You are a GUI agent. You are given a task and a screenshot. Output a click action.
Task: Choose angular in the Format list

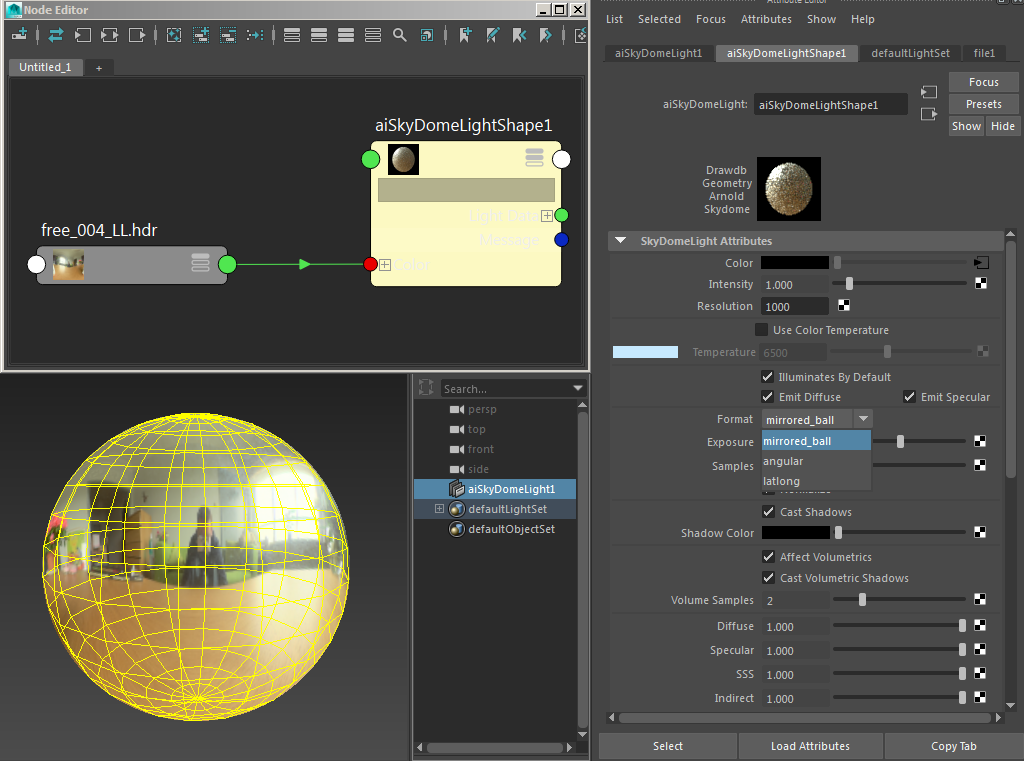coord(816,461)
